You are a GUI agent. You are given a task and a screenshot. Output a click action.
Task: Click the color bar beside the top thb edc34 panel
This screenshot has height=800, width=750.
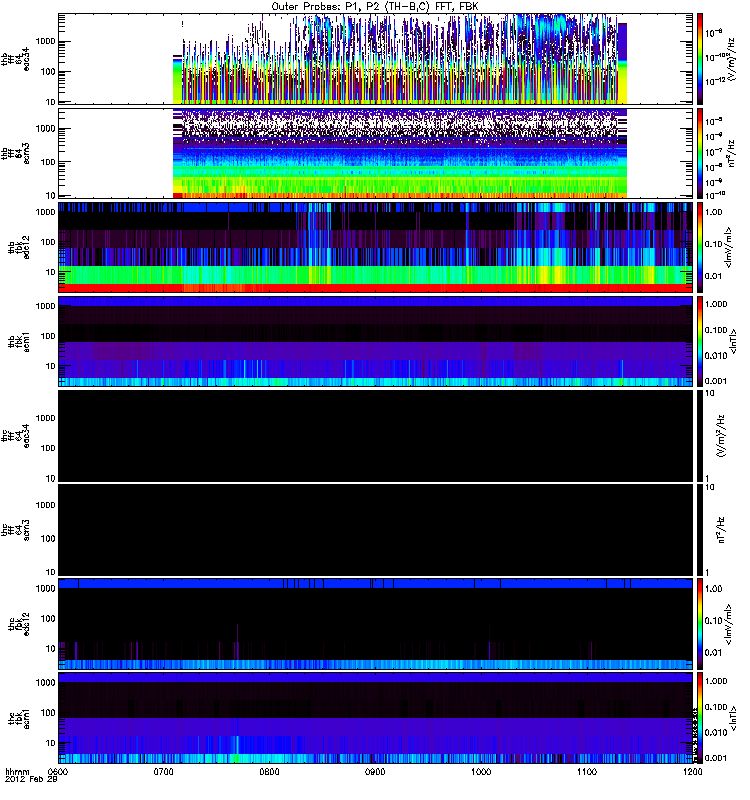coord(701,59)
